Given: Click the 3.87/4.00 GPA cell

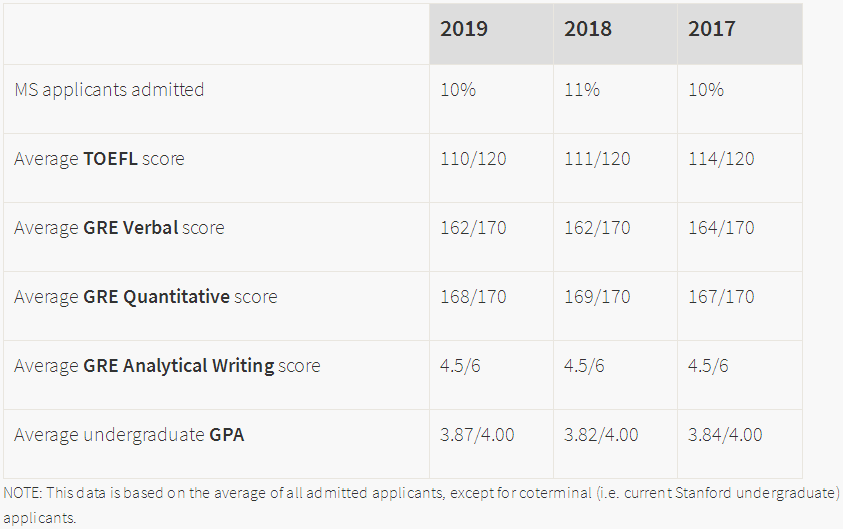Looking at the screenshot, I should point(477,435).
